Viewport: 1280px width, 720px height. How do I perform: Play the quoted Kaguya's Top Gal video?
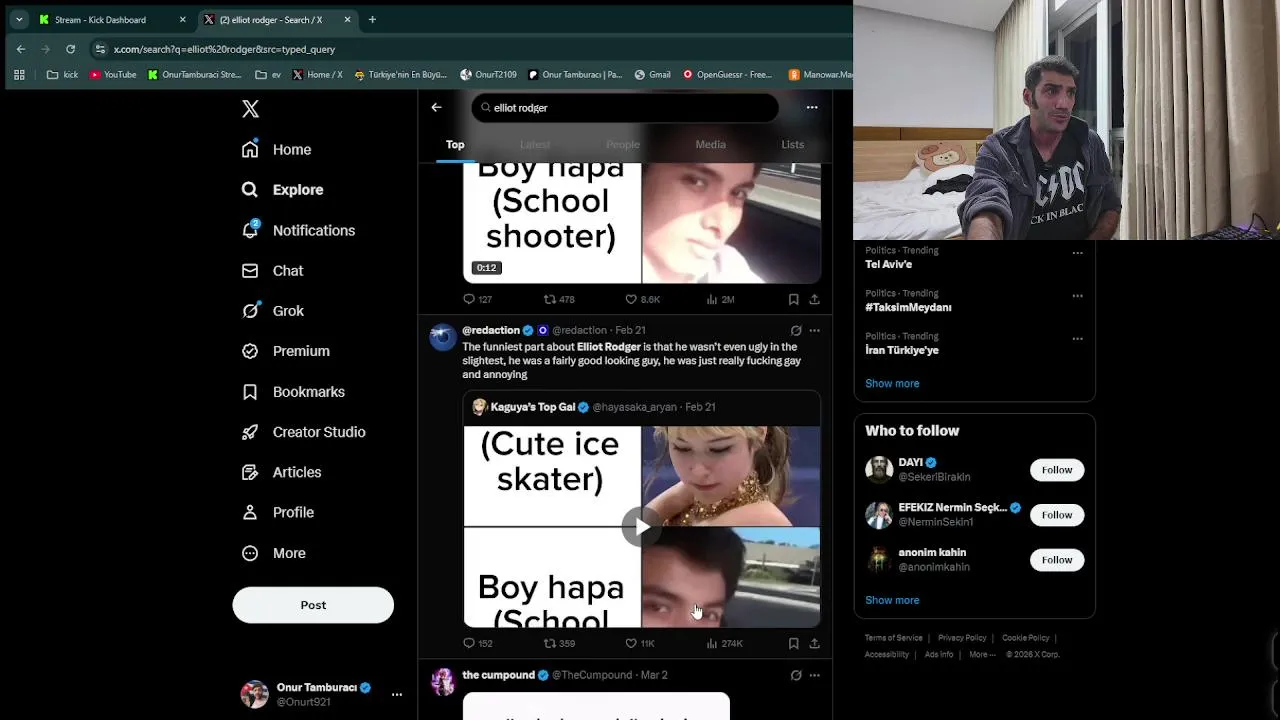coord(641,527)
